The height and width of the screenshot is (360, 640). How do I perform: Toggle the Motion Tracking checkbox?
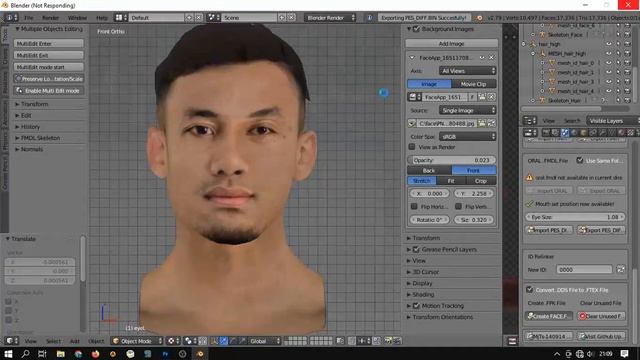coord(416,305)
